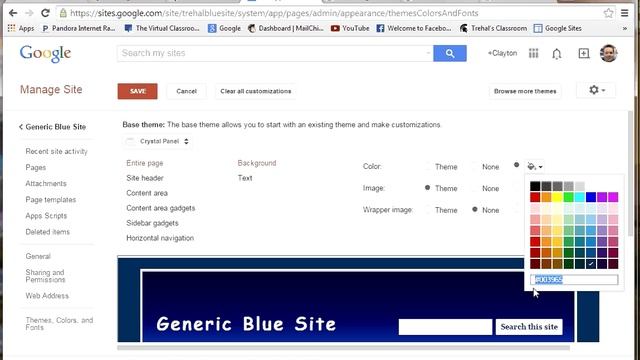Select None for Wrapper image
Image resolution: width=640 pixels, height=360 pixels.
tap(474, 209)
